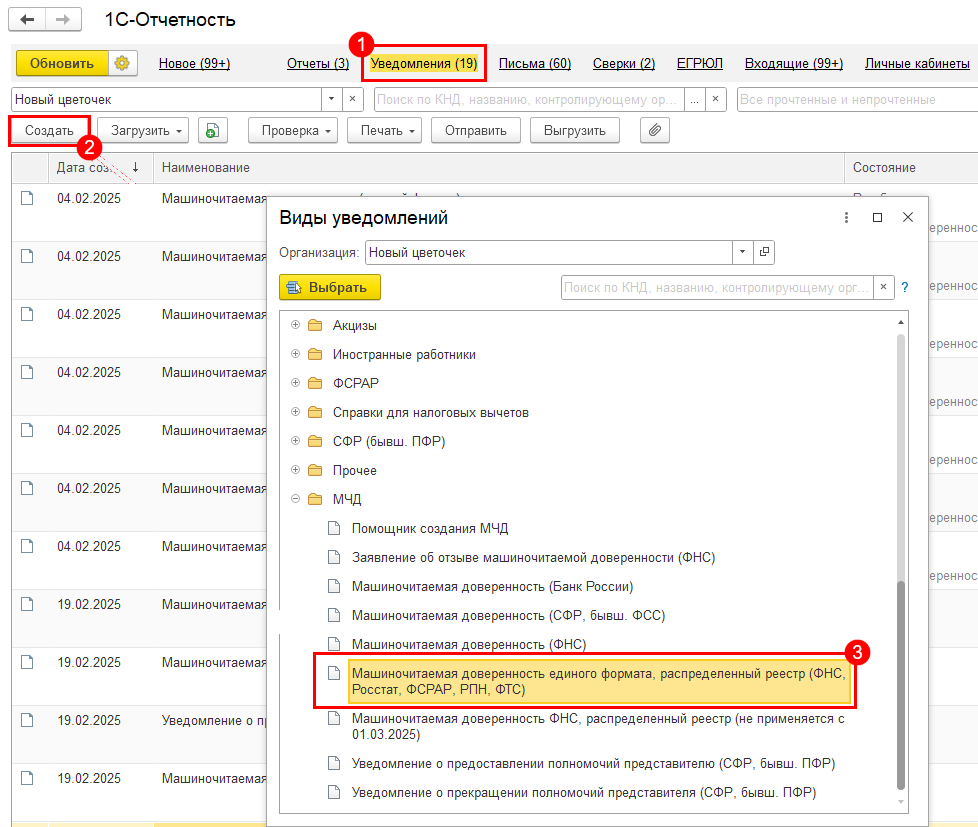Click the Акцизы folder icon
Viewport: 978px width, 827px height.
point(315,325)
